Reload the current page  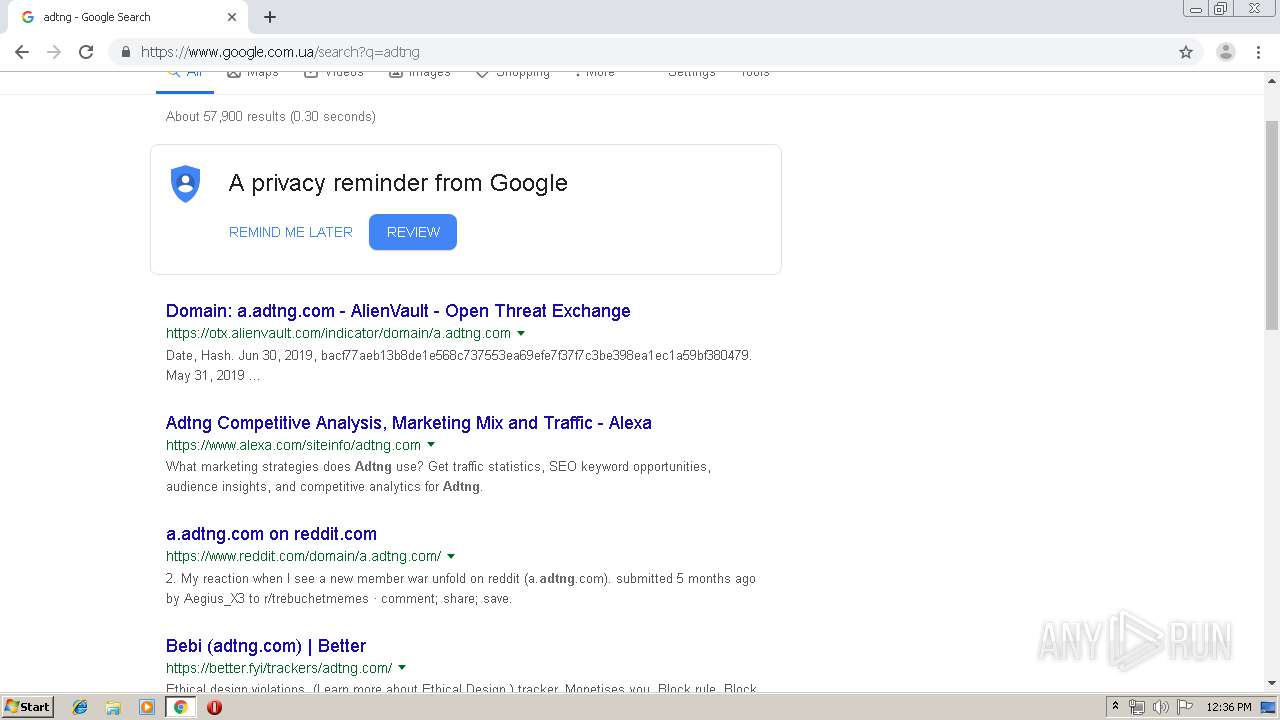click(86, 52)
